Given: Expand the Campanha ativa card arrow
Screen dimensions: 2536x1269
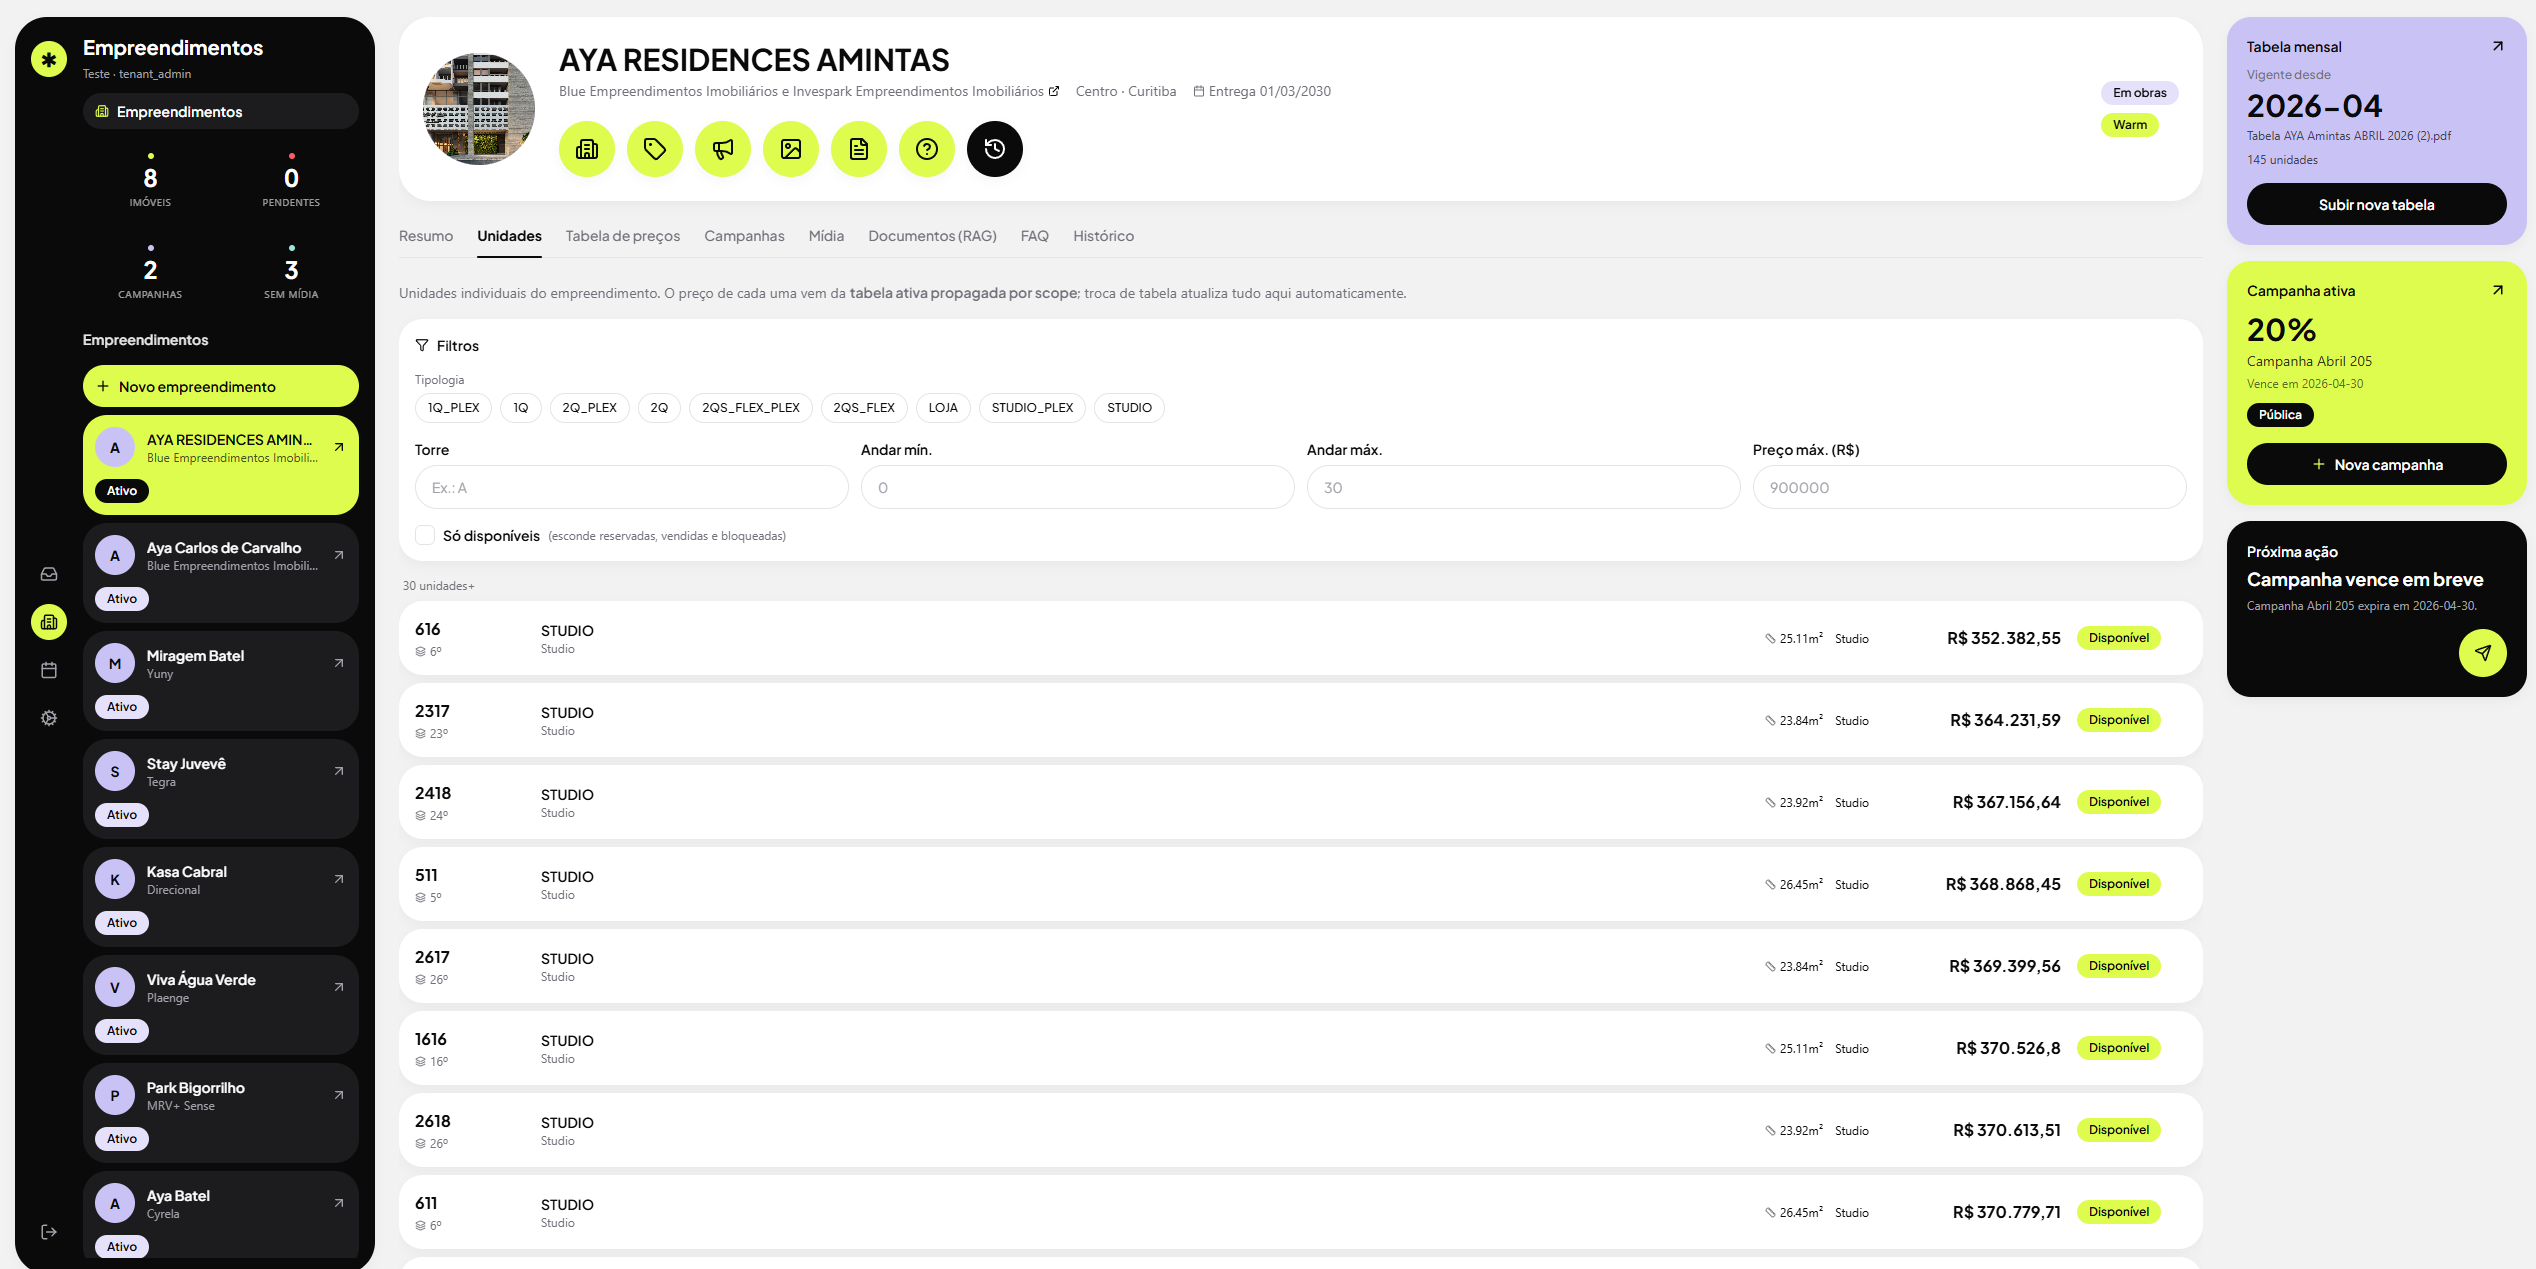Looking at the screenshot, I should pyautogui.click(x=2497, y=290).
